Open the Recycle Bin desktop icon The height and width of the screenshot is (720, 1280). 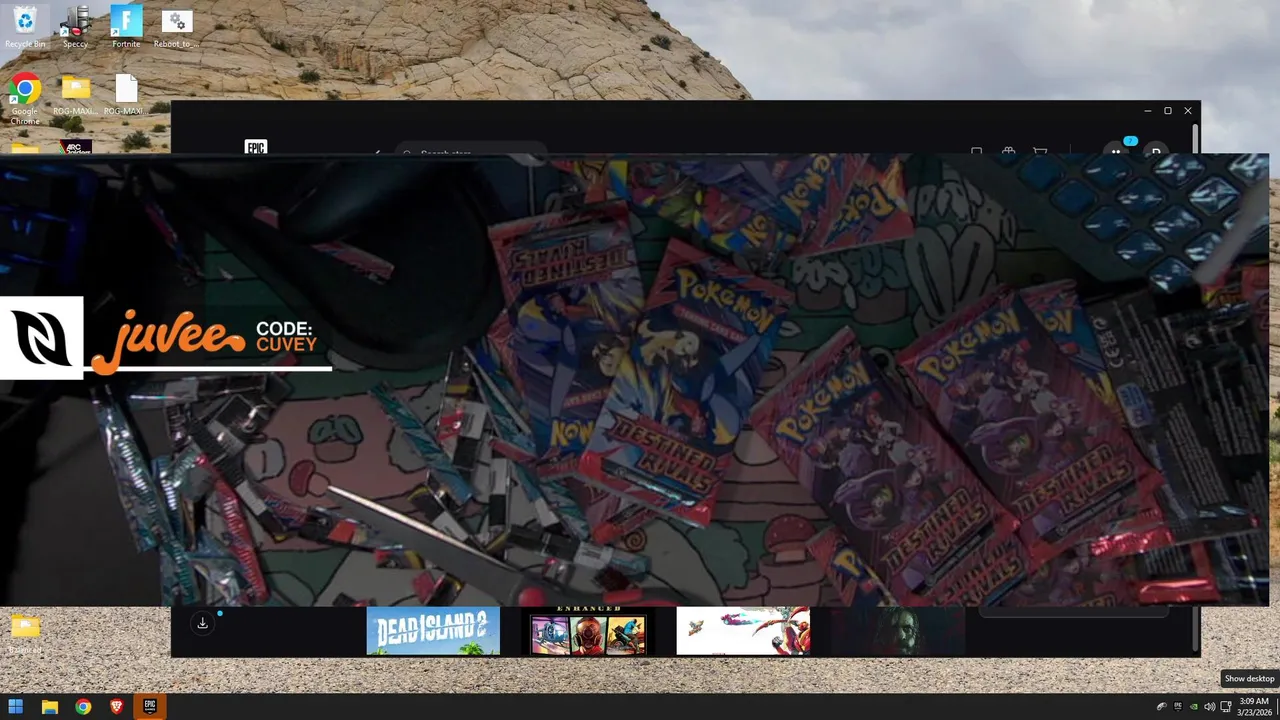(x=25, y=25)
